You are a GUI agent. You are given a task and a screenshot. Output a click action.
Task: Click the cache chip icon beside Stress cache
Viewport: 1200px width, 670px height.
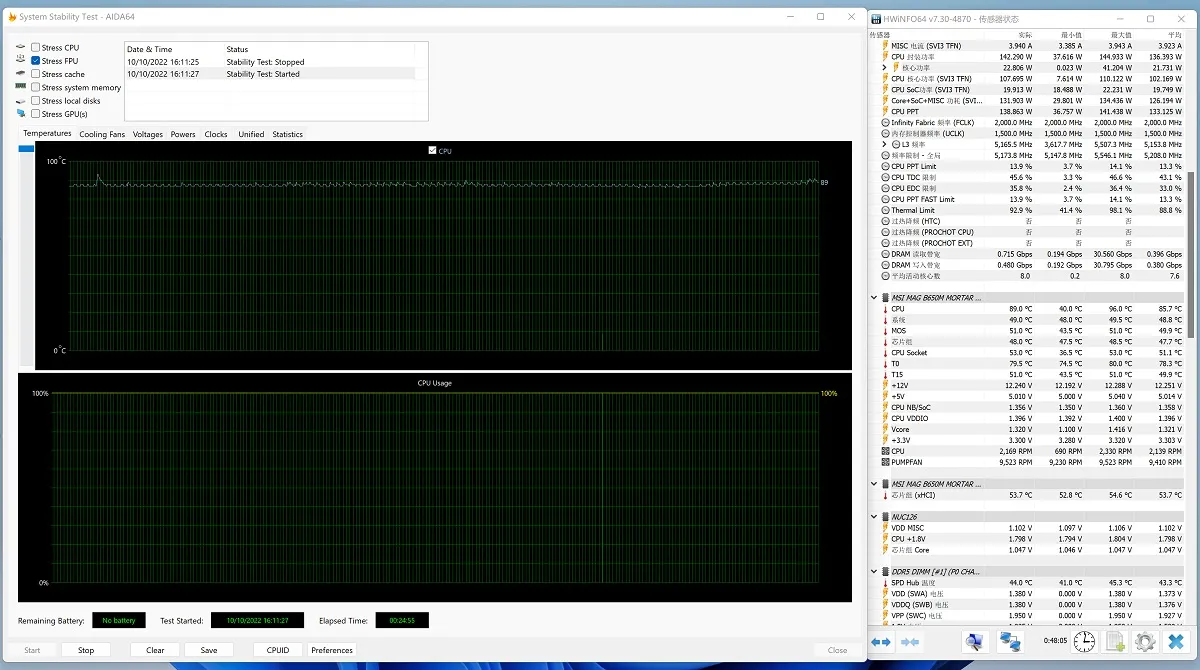coord(21,74)
